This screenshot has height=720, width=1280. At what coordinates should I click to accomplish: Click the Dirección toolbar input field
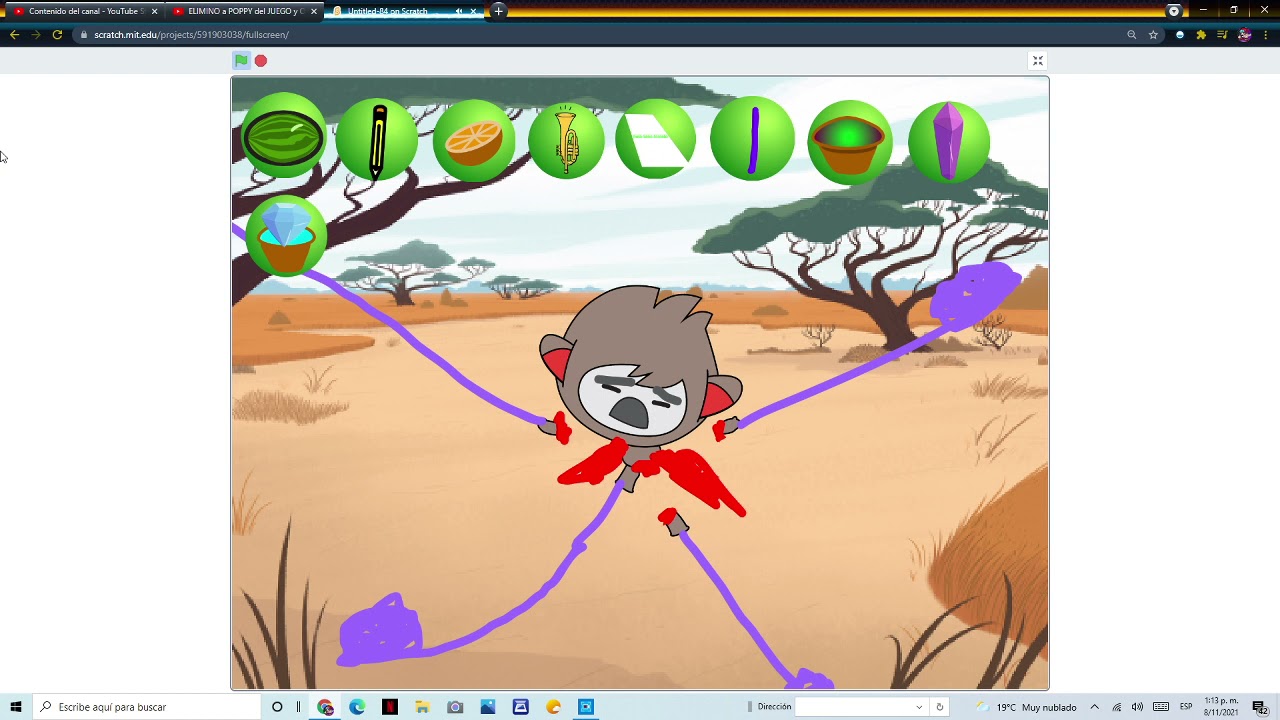pyautogui.click(x=861, y=707)
